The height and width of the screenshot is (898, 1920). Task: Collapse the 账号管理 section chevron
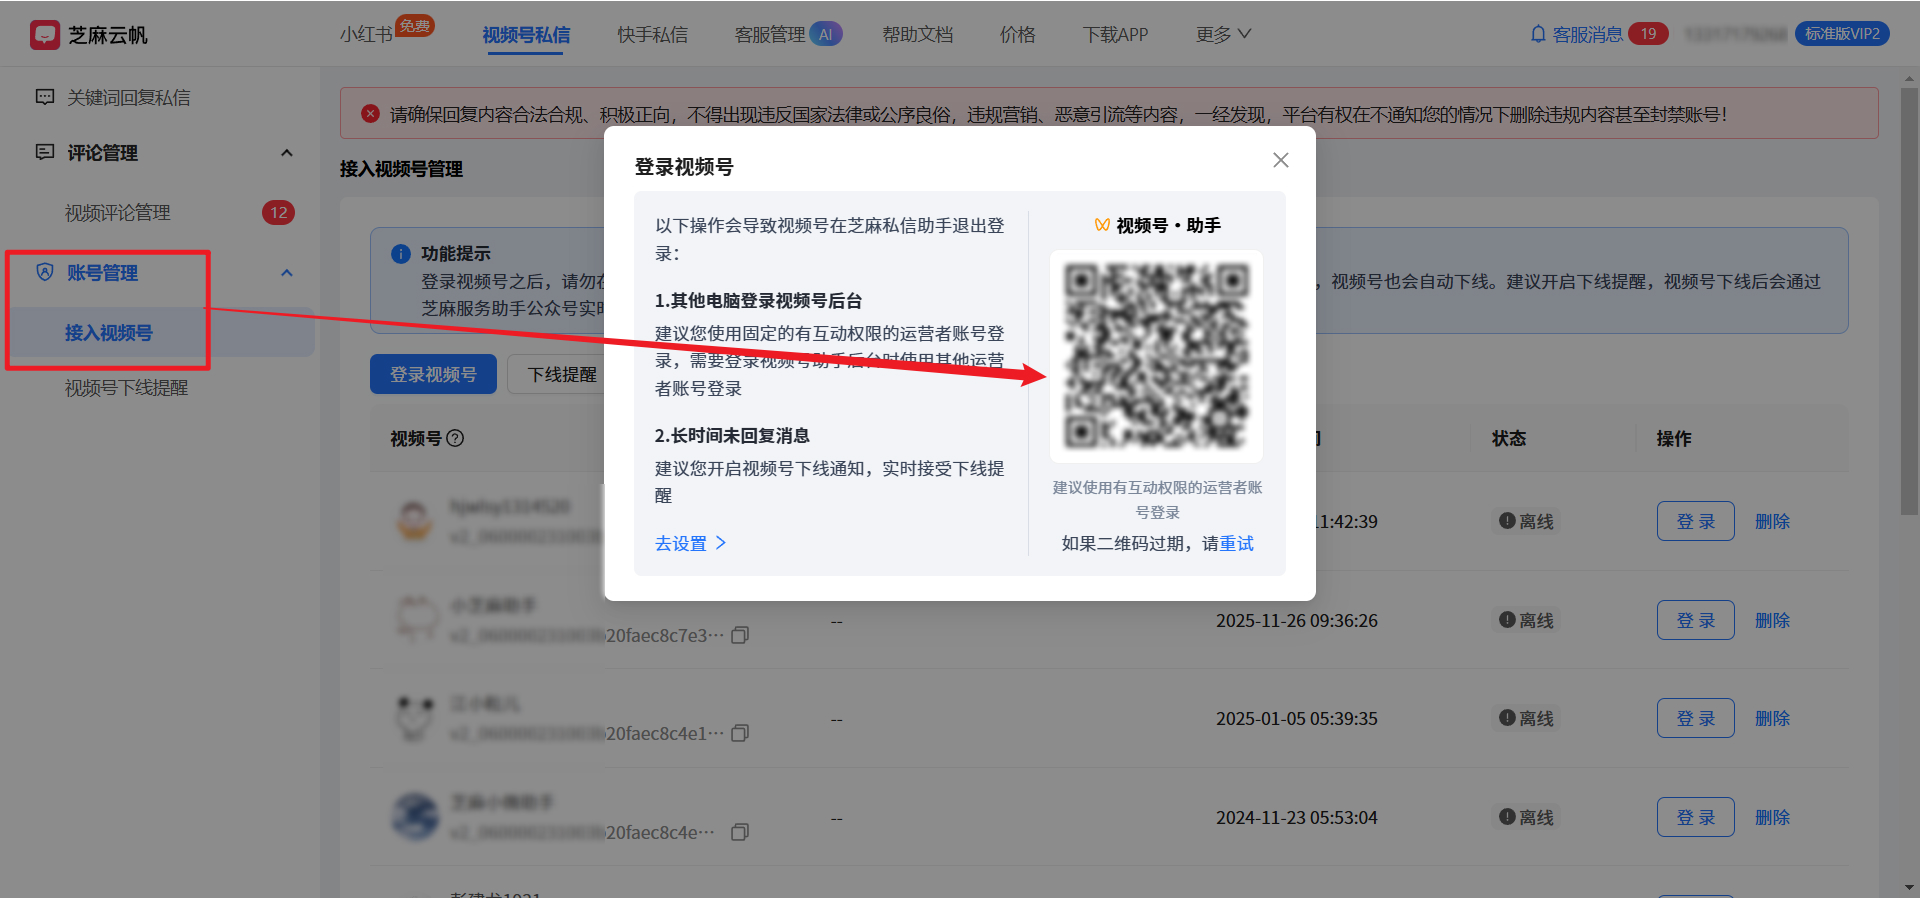[x=287, y=273]
